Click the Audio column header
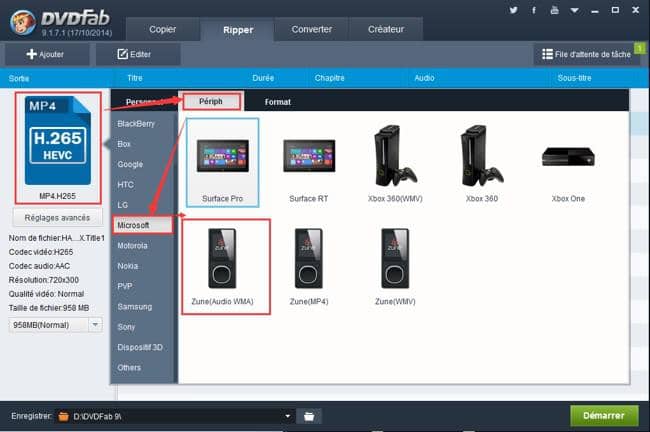This screenshot has height=432, width=650. pyautogui.click(x=424, y=78)
